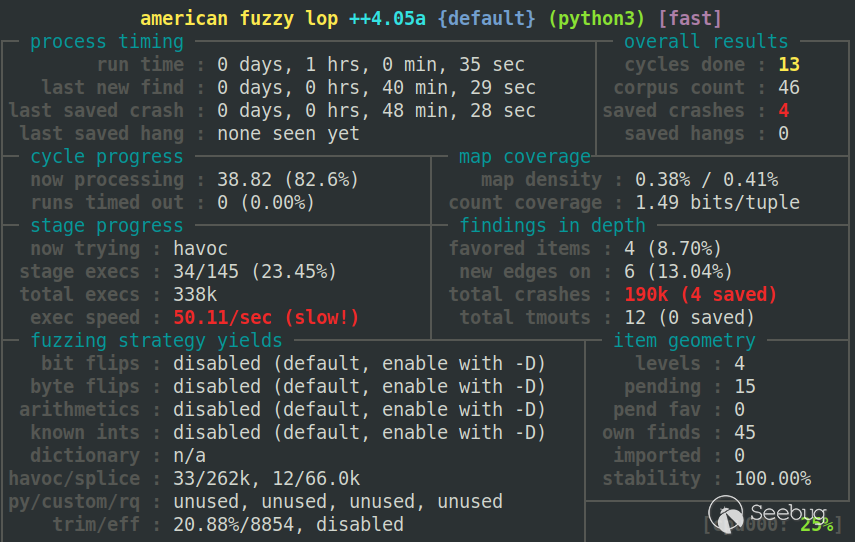Click the green CPU usage '25%' indicator
Image resolution: width=855 pixels, height=542 pixels.
pos(816,525)
